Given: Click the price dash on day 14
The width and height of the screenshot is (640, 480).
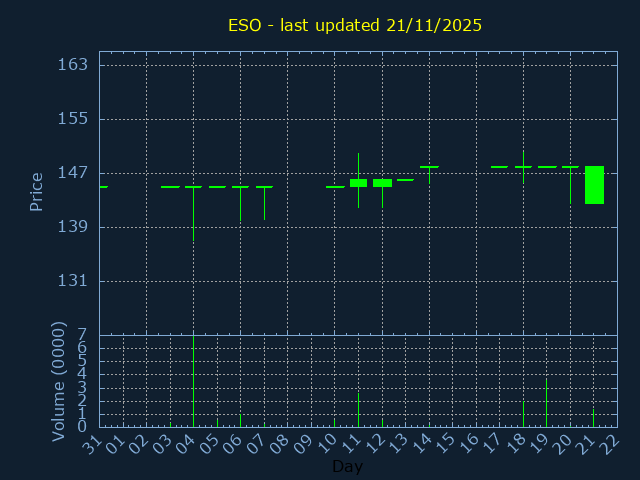Looking at the screenshot, I should pos(429,167).
